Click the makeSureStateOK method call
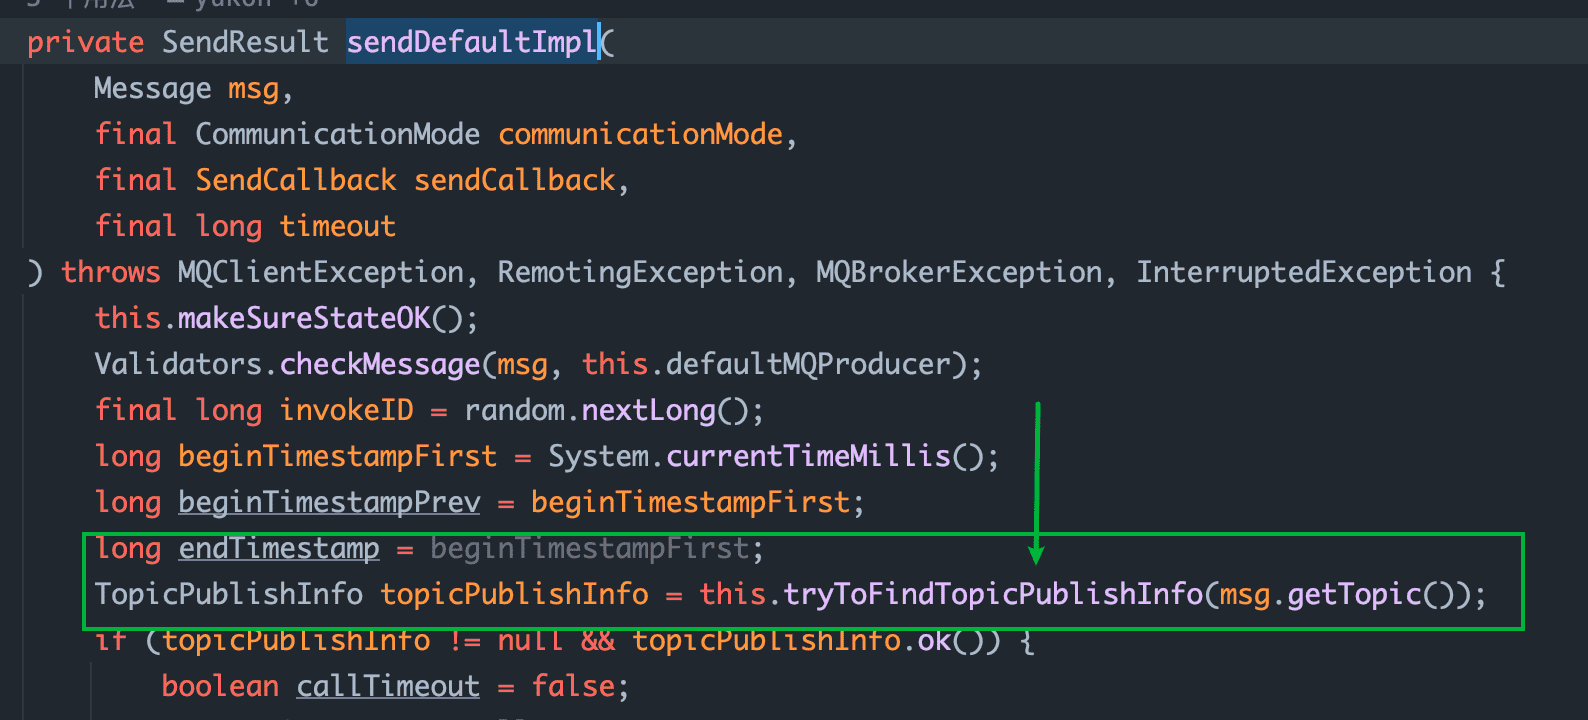Image resolution: width=1588 pixels, height=720 pixels. click(x=304, y=318)
